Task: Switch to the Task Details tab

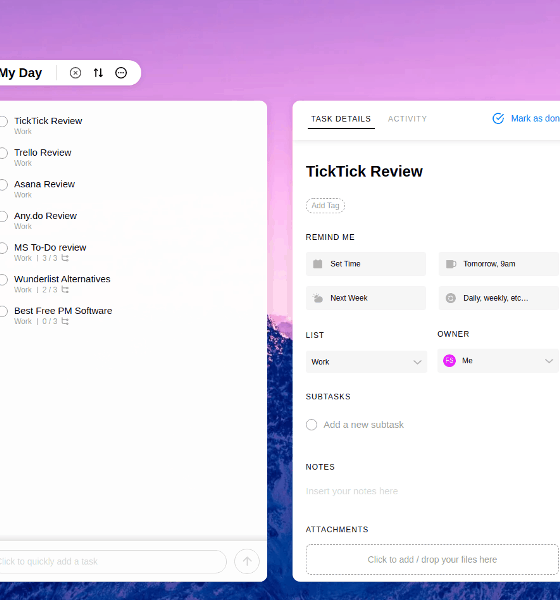Action: tap(341, 119)
